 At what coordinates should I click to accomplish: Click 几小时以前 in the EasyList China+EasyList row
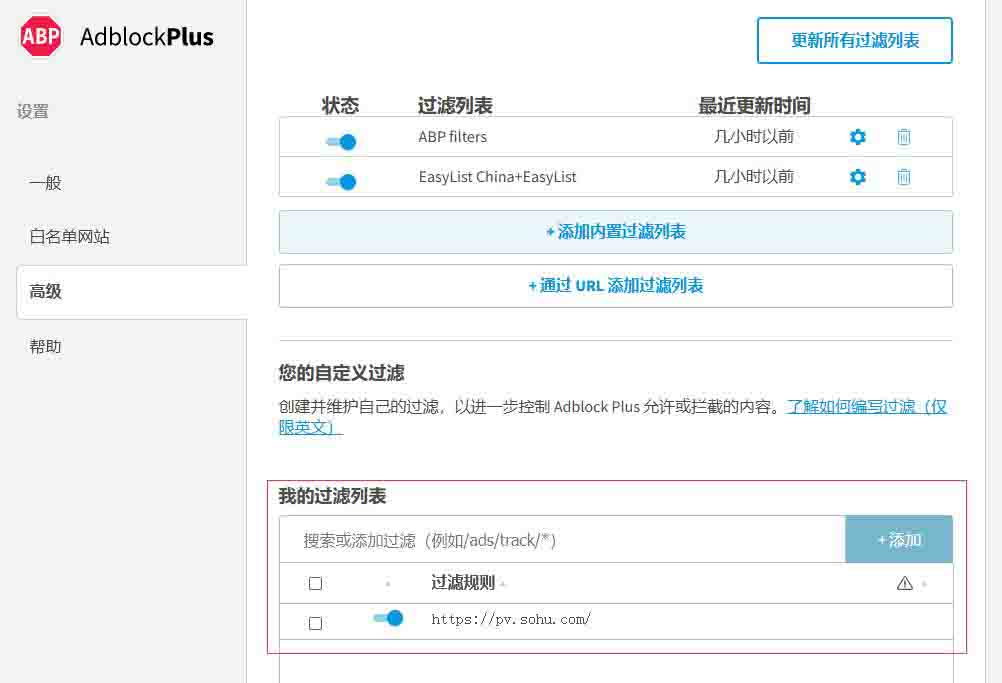point(753,177)
